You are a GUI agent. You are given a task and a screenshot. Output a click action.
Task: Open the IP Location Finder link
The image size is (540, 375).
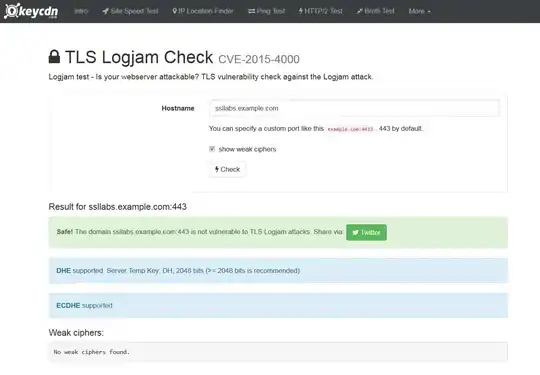click(x=203, y=11)
